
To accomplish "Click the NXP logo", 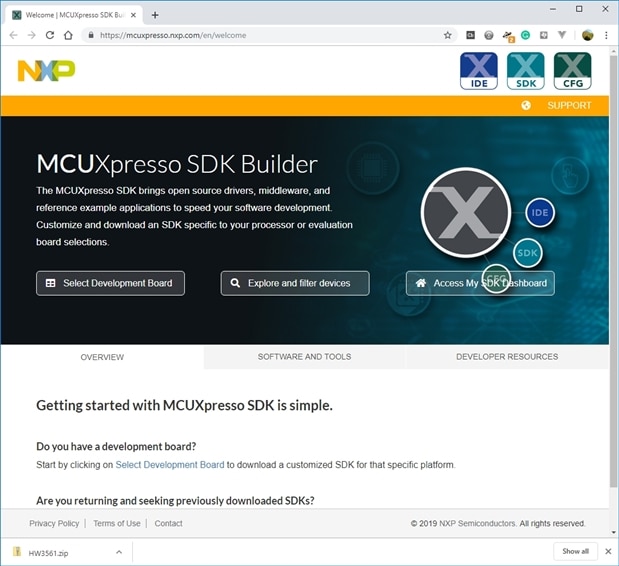I will click(x=46, y=71).
